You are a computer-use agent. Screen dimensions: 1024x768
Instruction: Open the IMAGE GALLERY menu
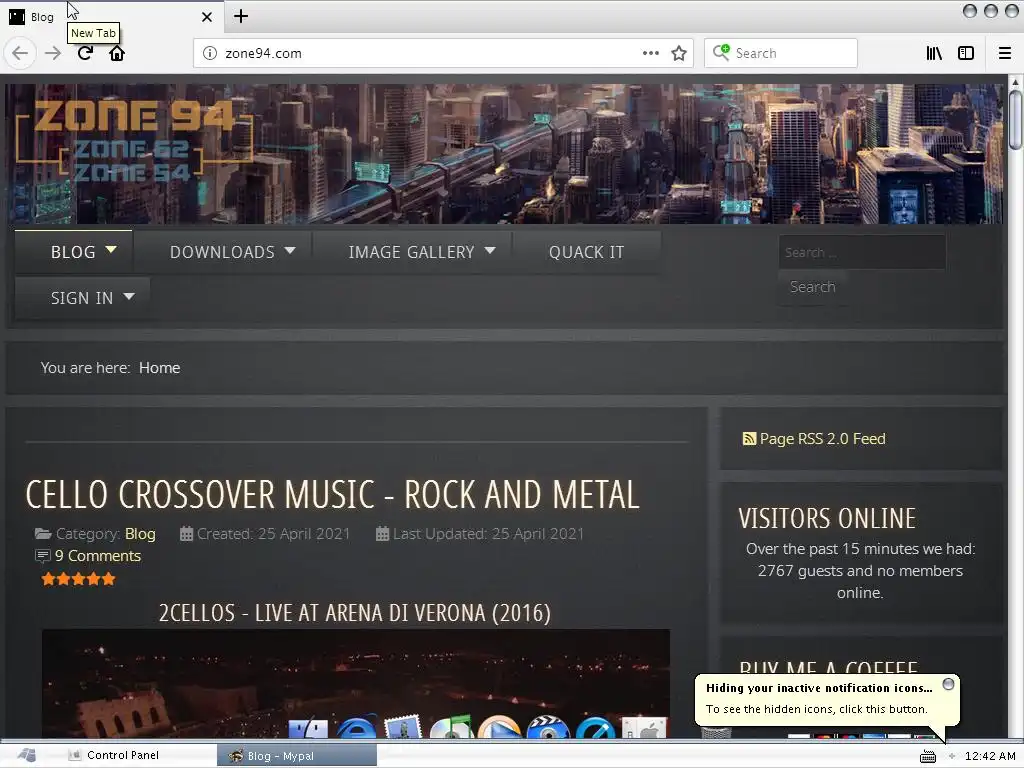[411, 252]
